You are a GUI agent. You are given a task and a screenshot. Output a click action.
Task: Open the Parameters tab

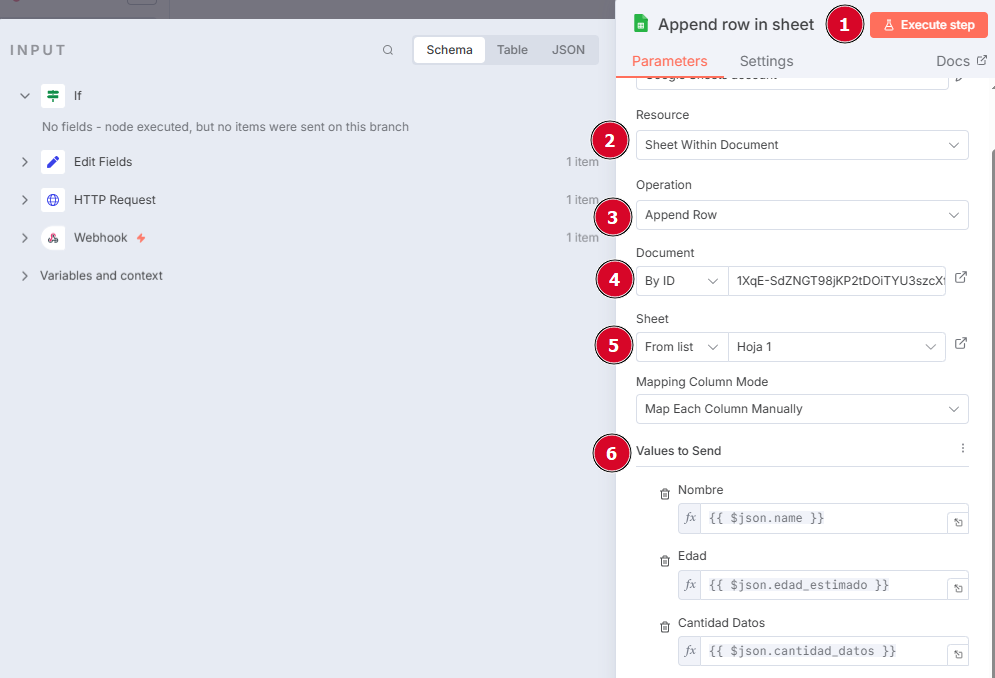coord(669,62)
